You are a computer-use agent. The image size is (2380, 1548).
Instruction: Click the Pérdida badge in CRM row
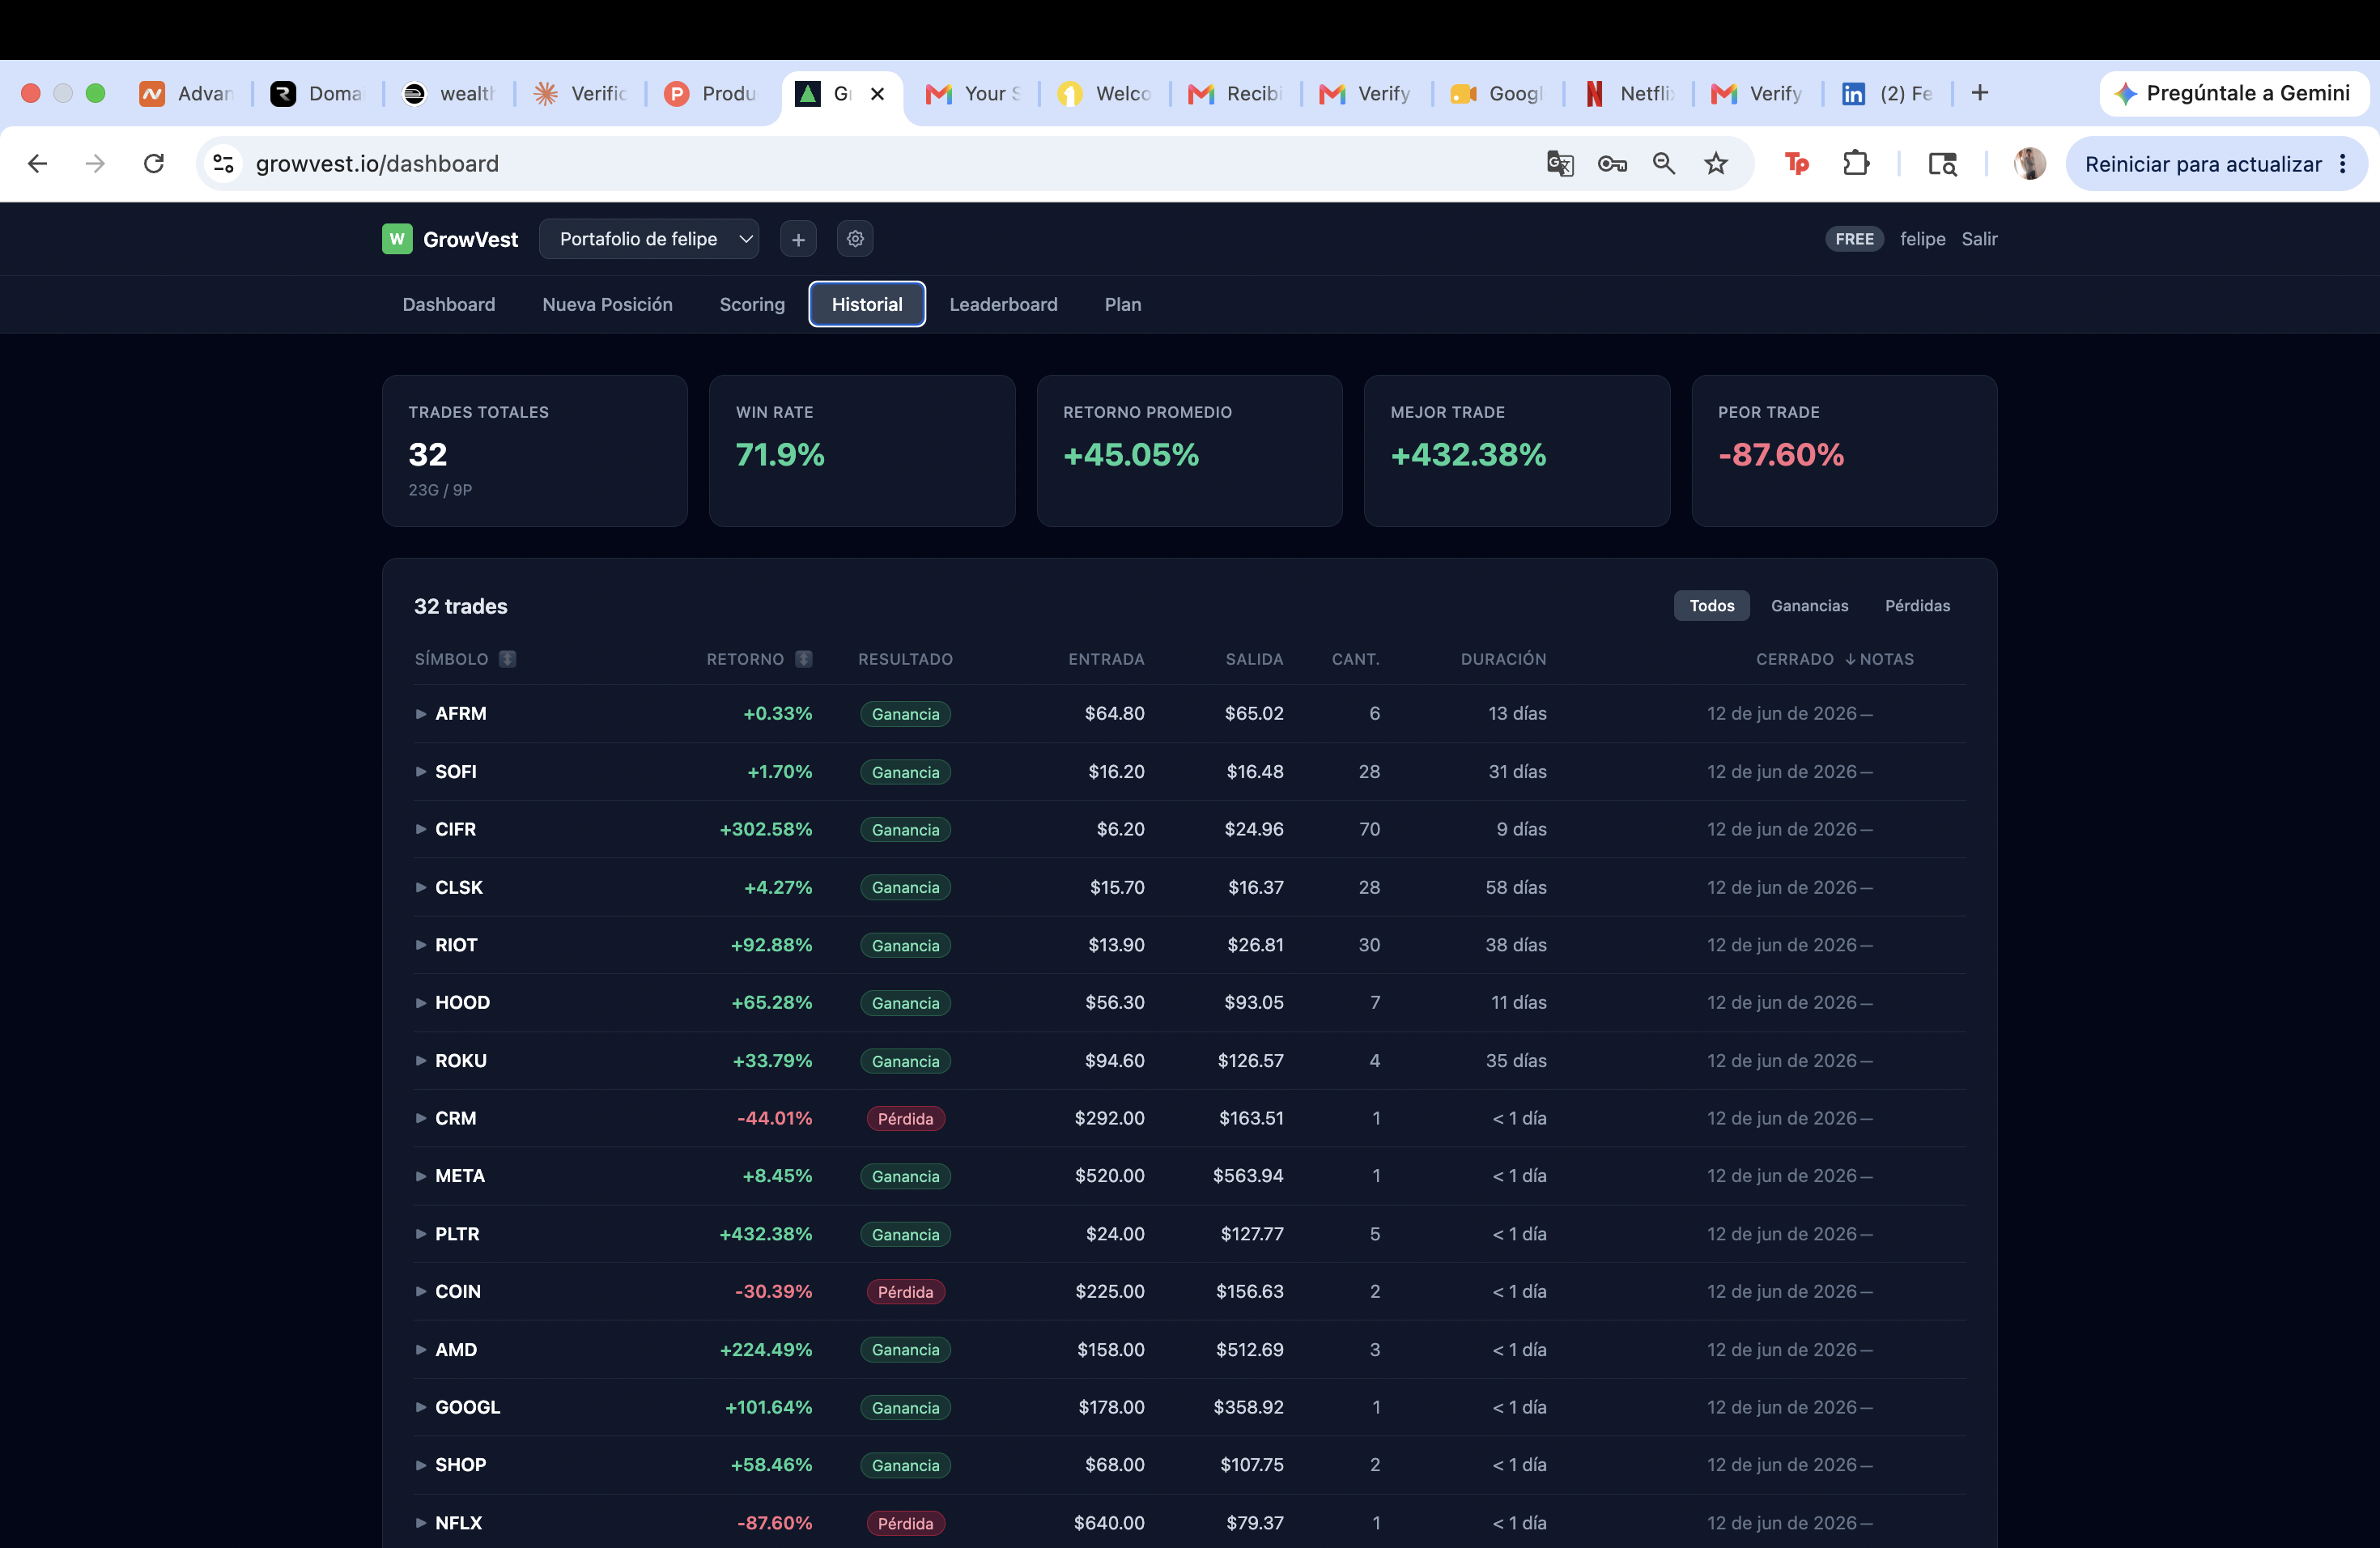(905, 1119)
